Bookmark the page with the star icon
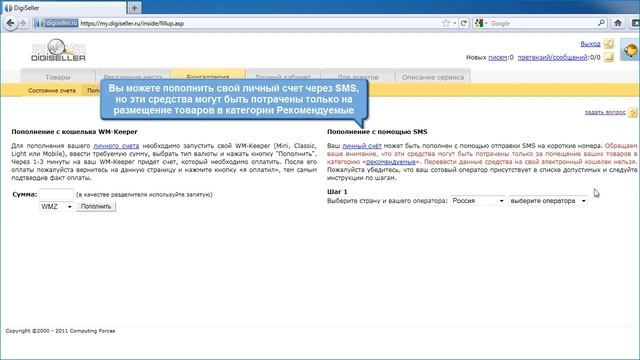Screen dimensions: 640x360 pyautogui.click(x=446, y=23)
